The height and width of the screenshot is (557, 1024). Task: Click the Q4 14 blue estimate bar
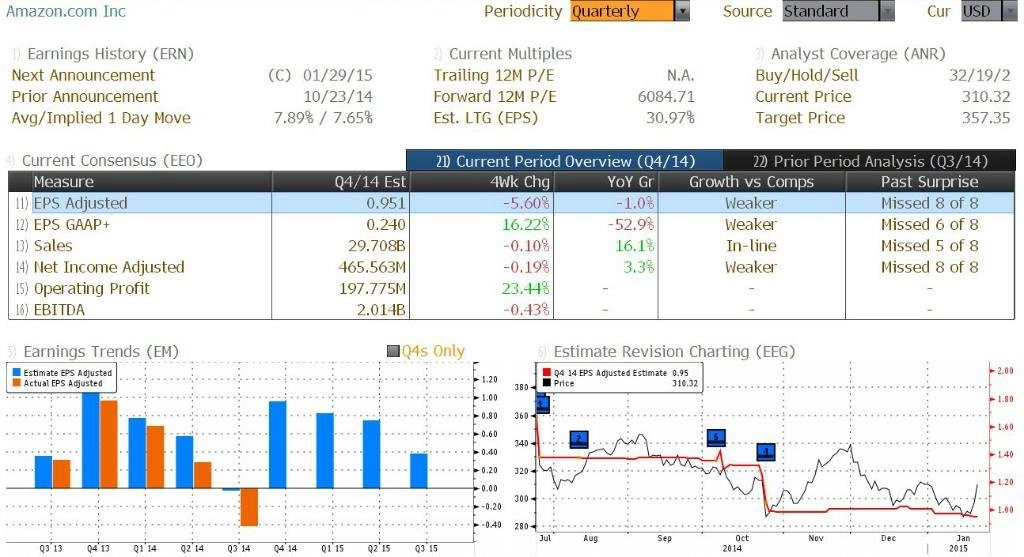click(x=278, y=445)
